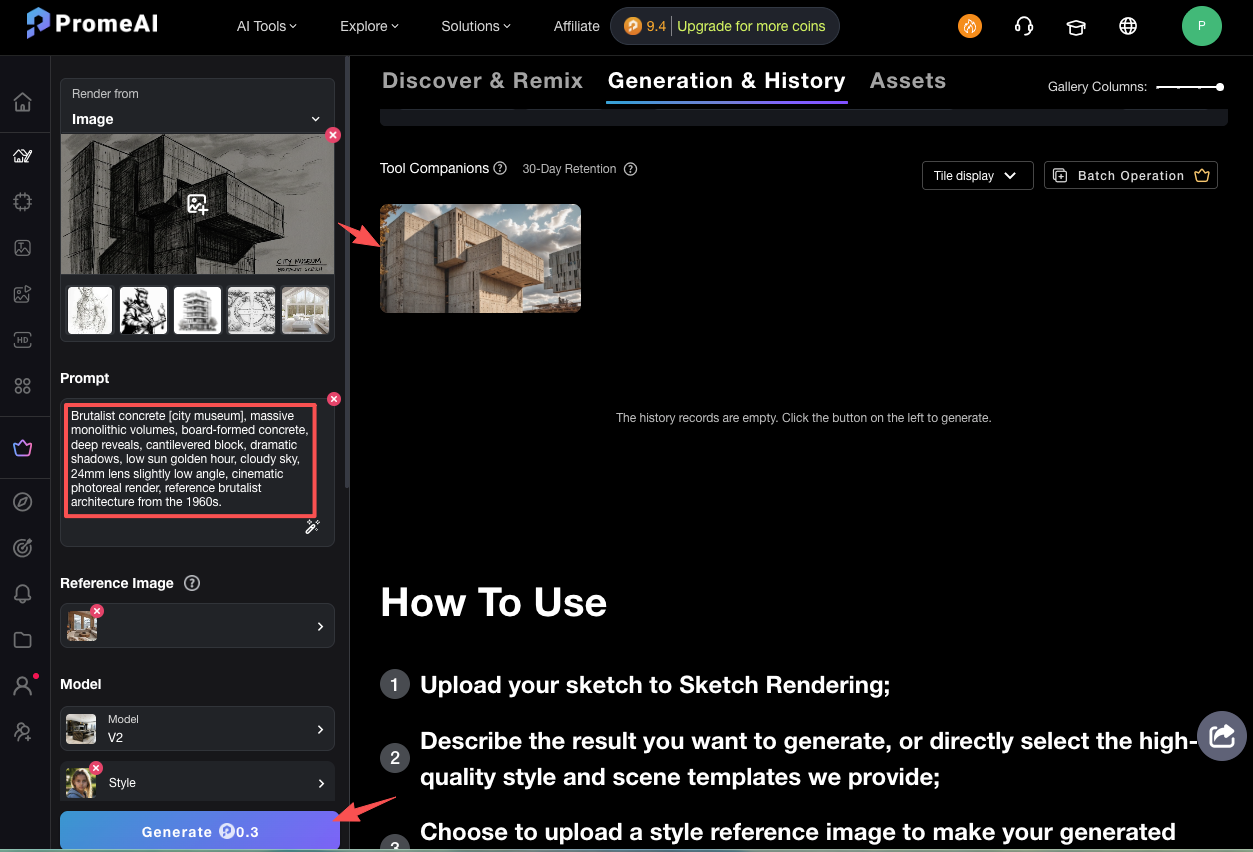Screen dimensions: 1253x852
Task: Open the image-to-video sidebar icon
Action: click(22, 294)
